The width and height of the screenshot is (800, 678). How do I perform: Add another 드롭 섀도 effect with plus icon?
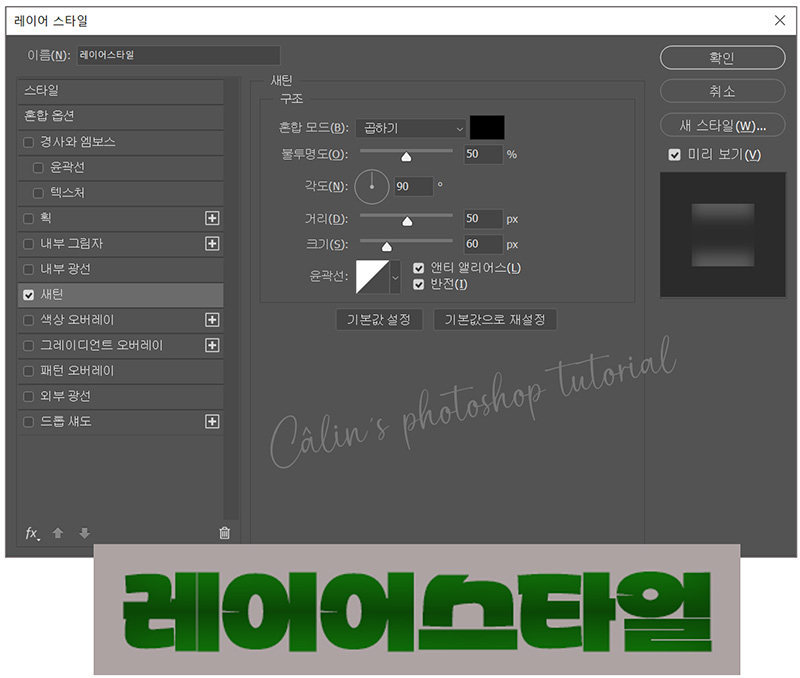point(212,421)
